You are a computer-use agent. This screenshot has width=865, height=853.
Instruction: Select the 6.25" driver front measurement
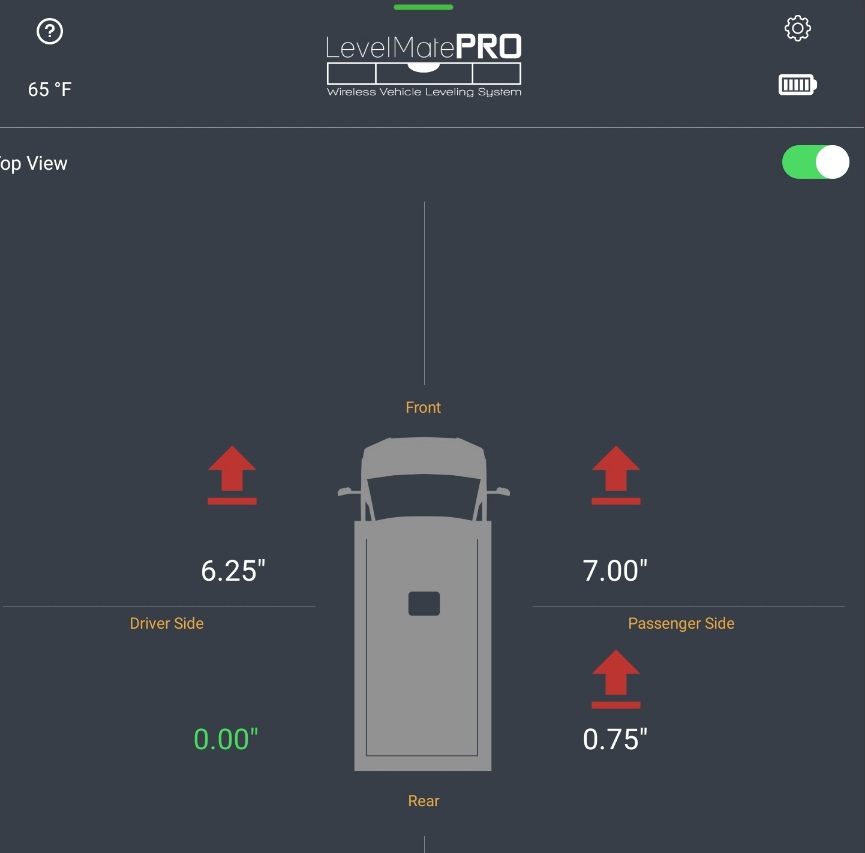click(233, 571)
